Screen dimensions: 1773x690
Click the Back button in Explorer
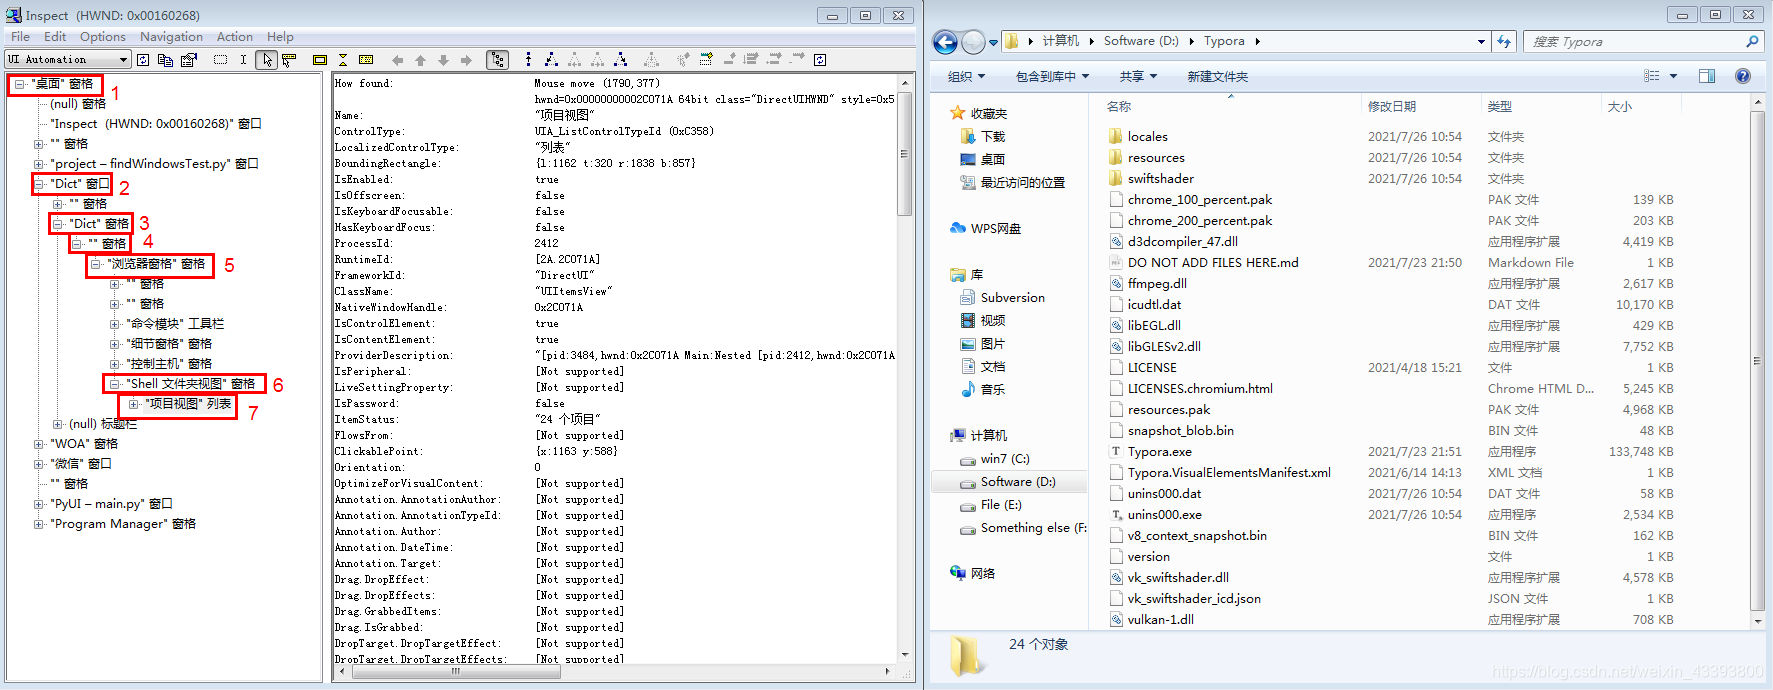[x=945, y=42]
